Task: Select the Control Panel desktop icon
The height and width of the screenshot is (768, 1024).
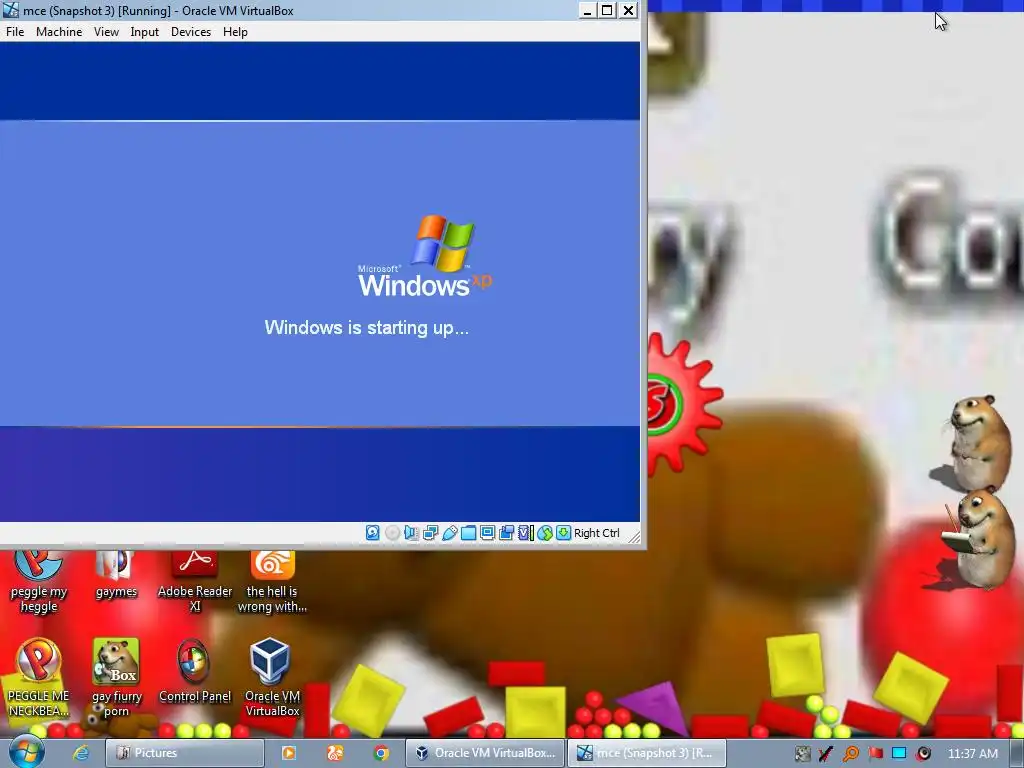Action: coord(195,671)
